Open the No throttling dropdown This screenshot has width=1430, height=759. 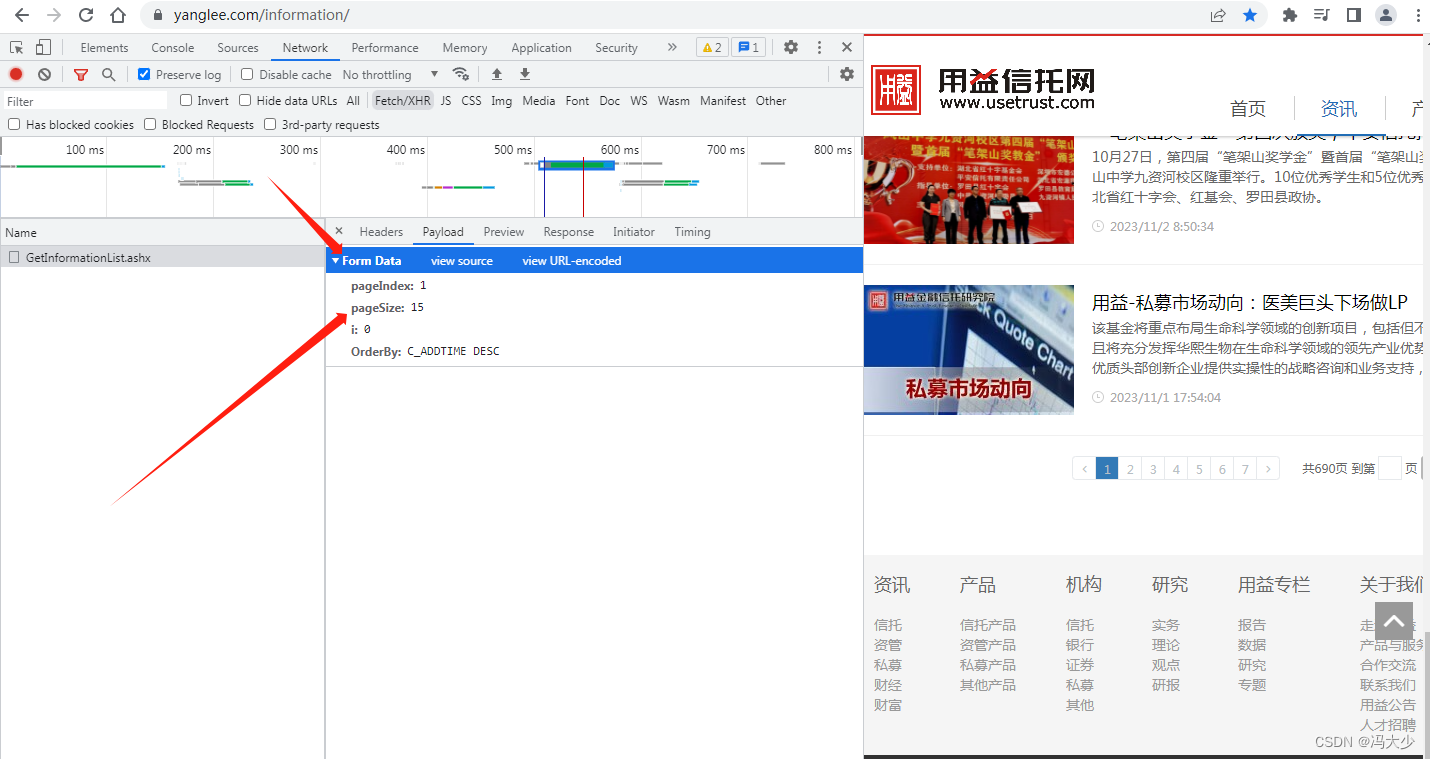(x=390, y=74)
